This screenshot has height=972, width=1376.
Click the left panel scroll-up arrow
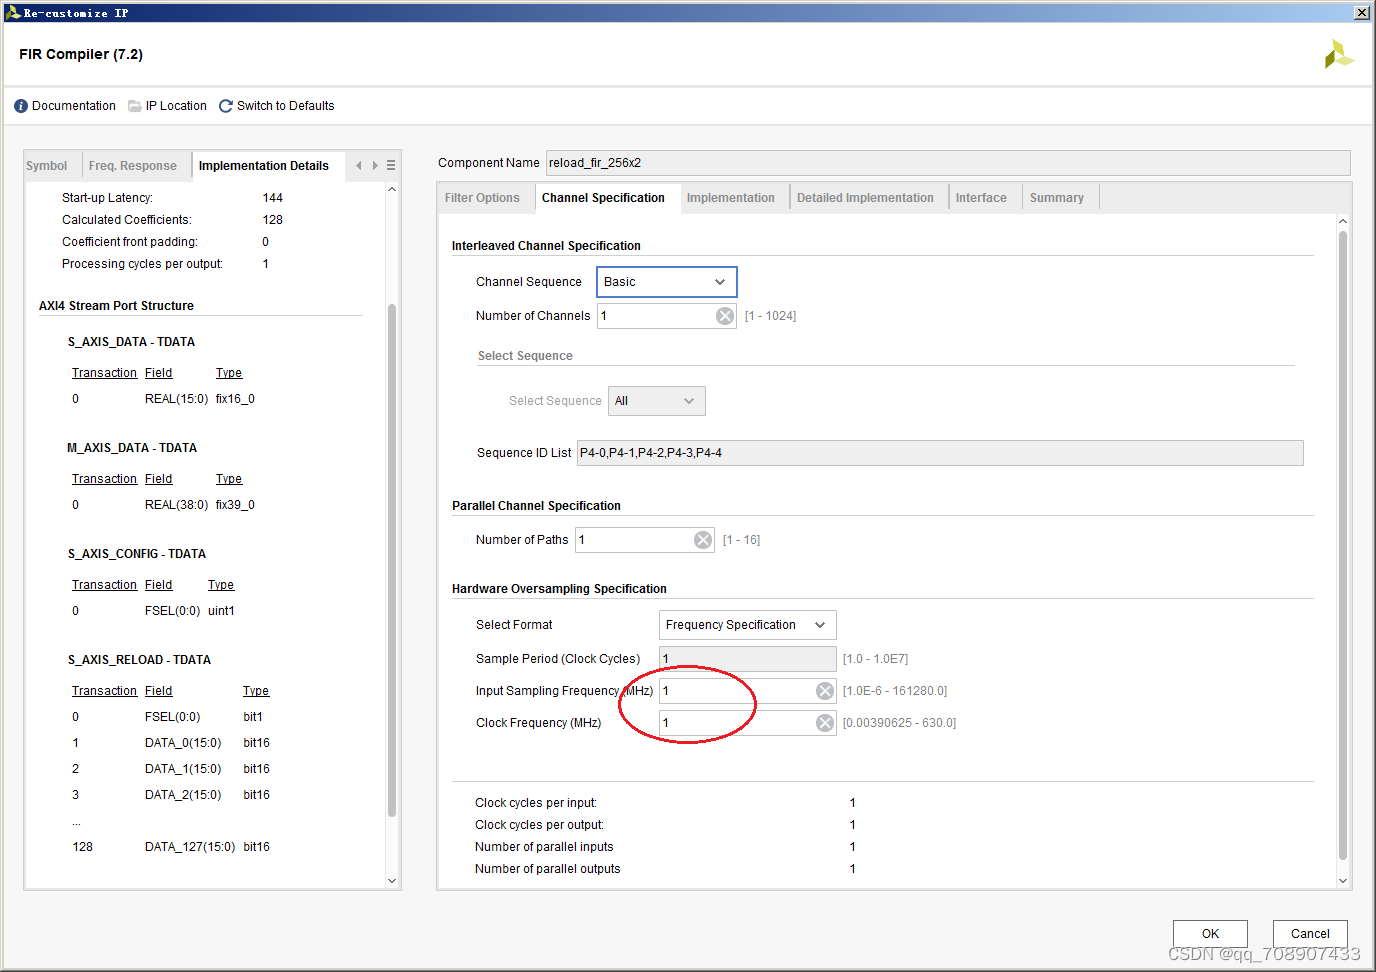pyautogui.click(x=392, y=189)
